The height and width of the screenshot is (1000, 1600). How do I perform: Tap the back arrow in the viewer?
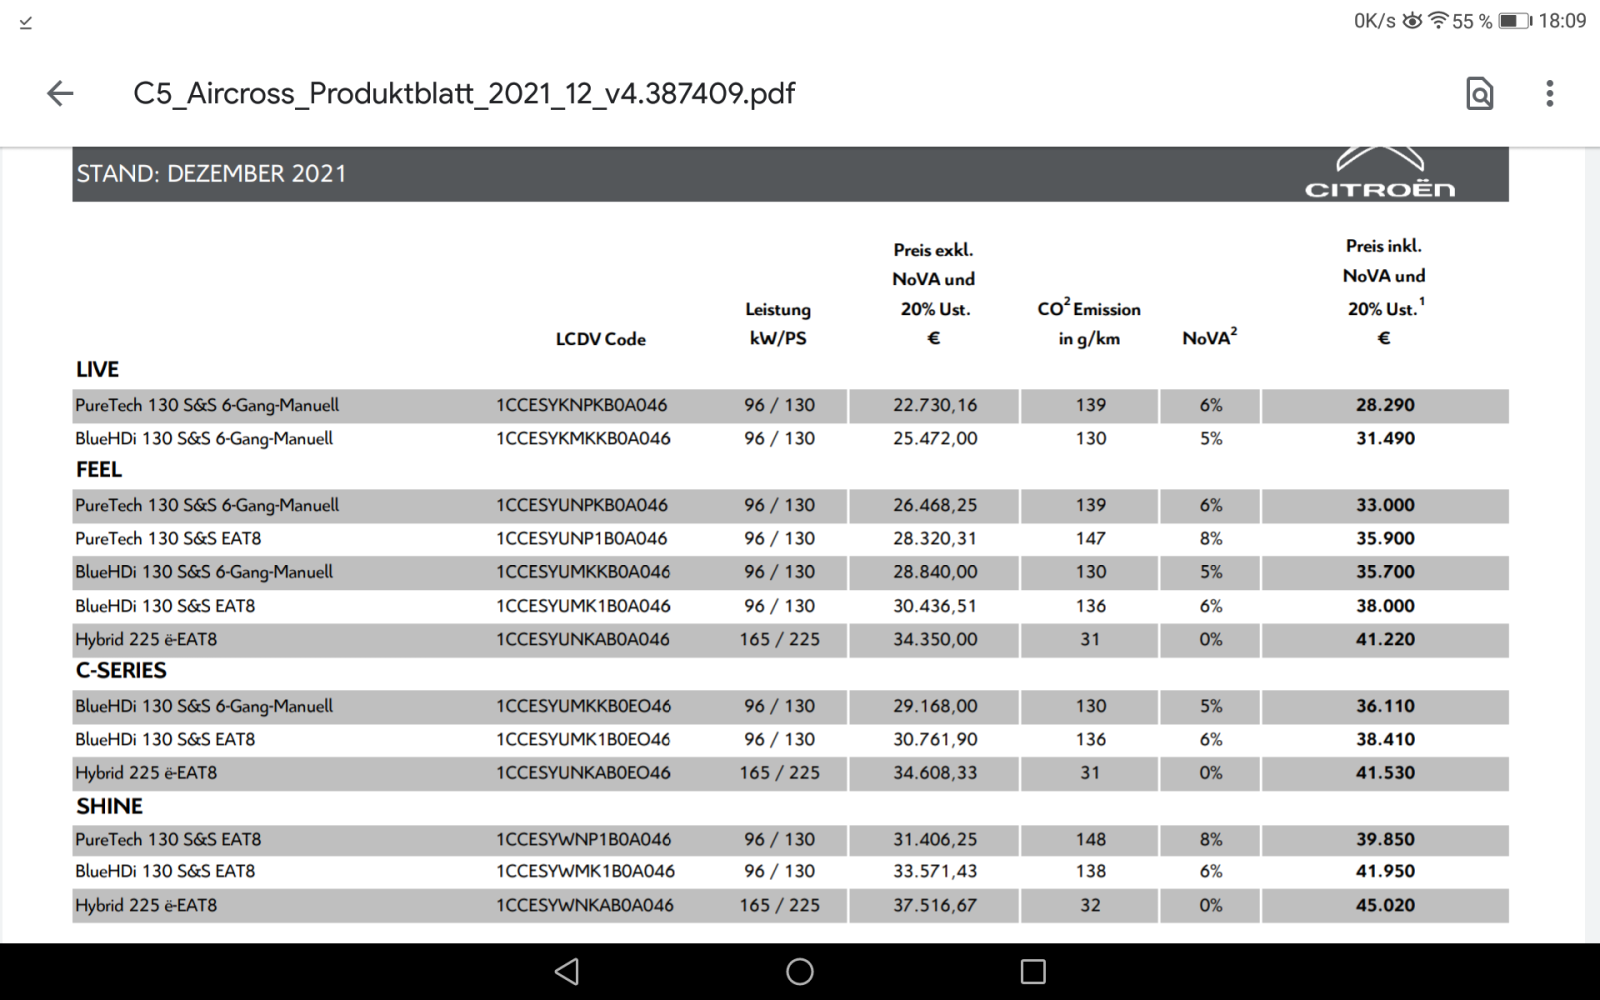60,93
